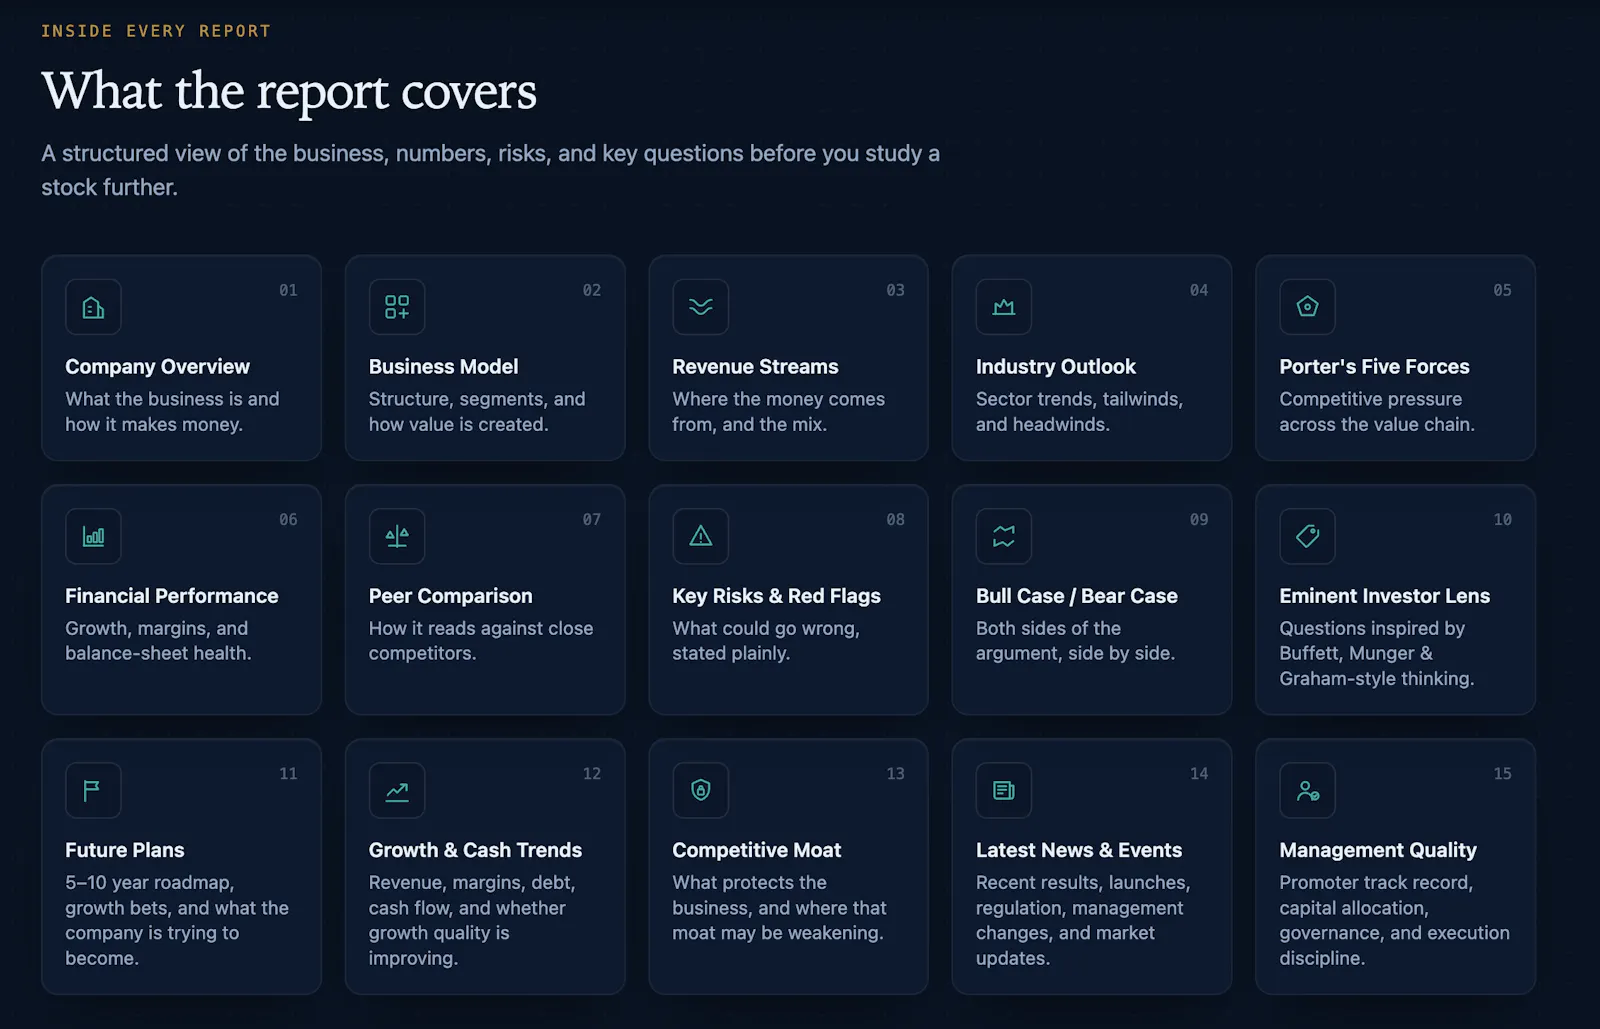Click the Company Overview building icon
This screenshot has height=1029, width=1600.
(93, 307)
